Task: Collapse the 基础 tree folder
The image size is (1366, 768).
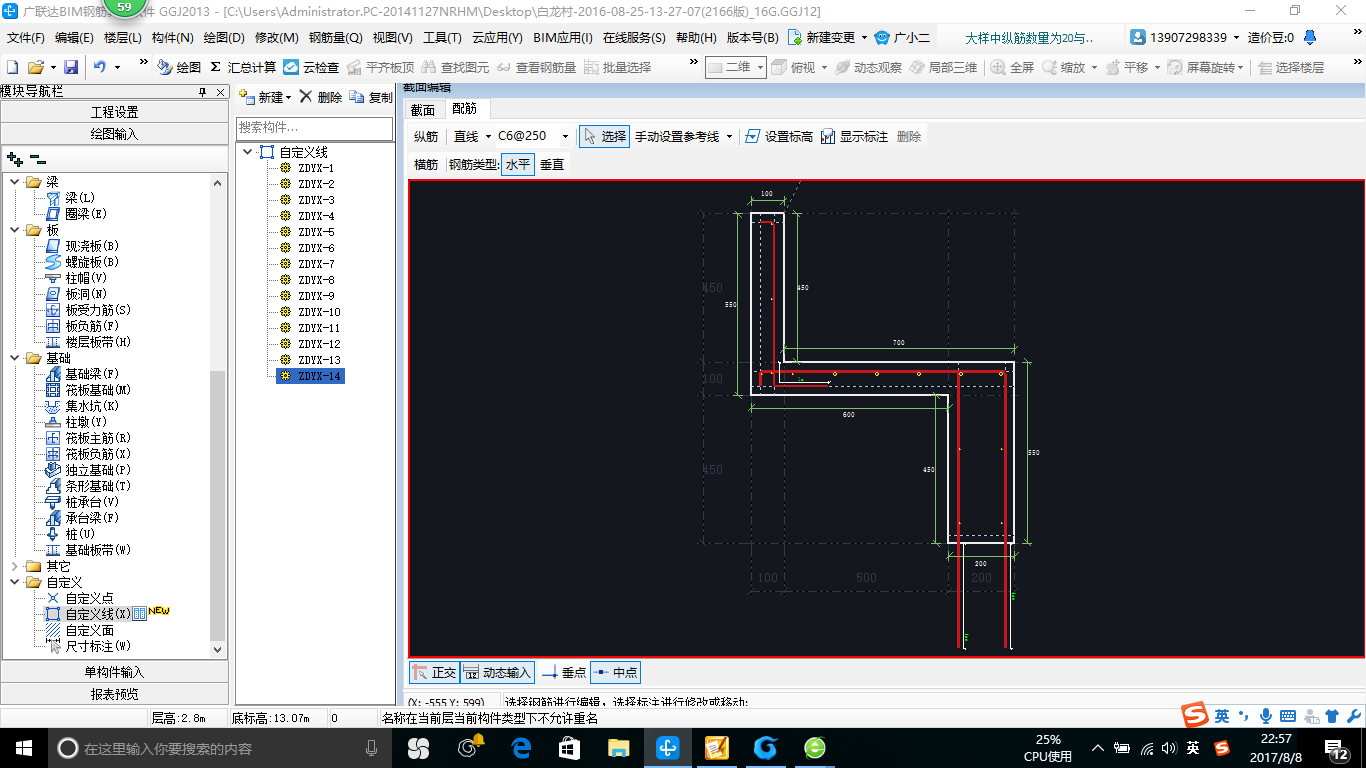Action: pyautogui.click(x=15, y=358)
